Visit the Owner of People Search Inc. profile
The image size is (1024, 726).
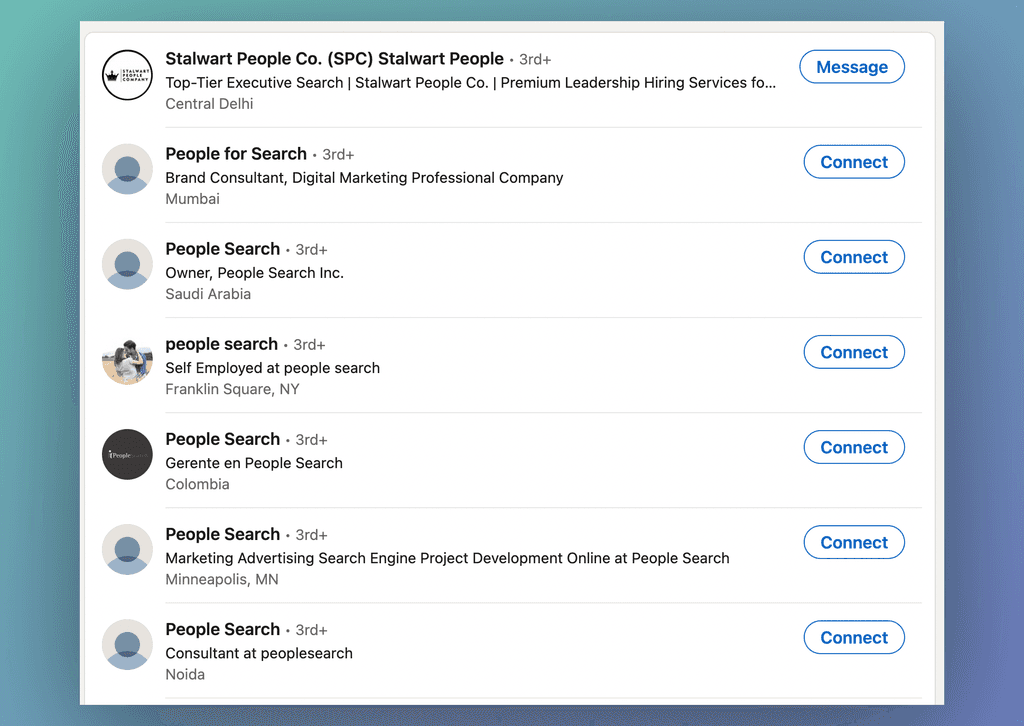coord(222,249)
